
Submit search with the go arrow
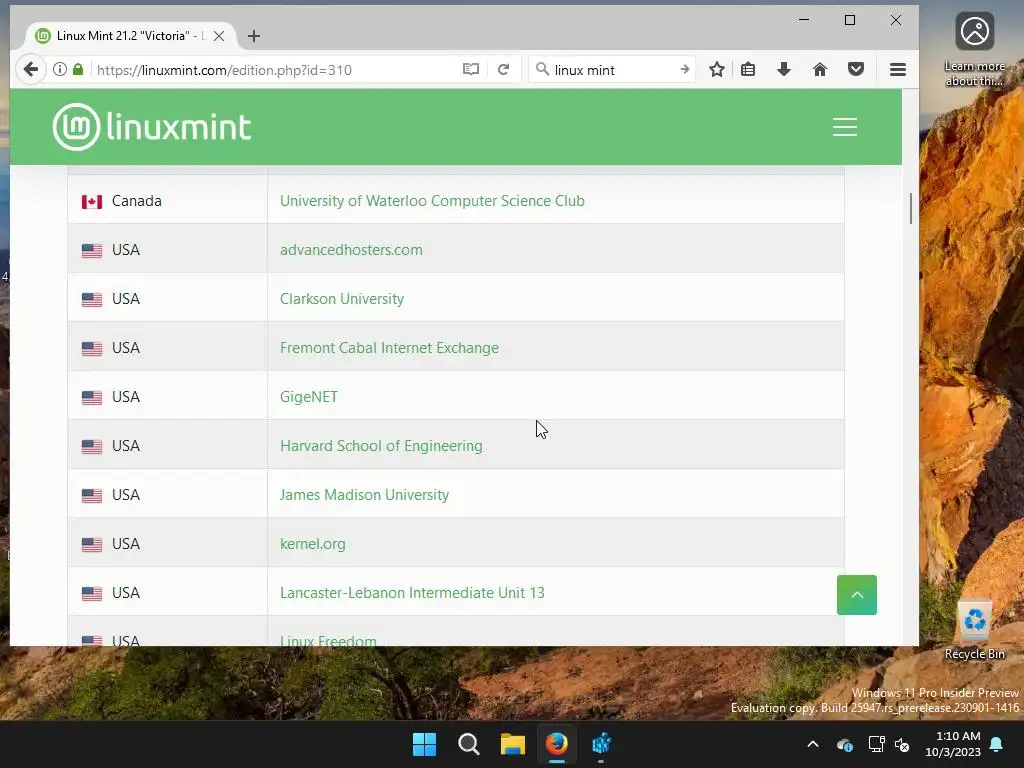[684, 69]
